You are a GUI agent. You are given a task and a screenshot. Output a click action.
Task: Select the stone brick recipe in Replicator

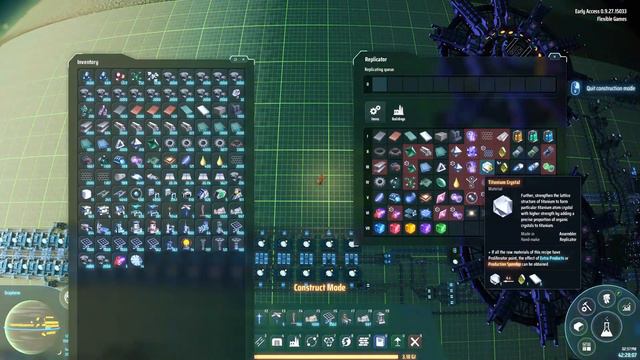(441, 136)
